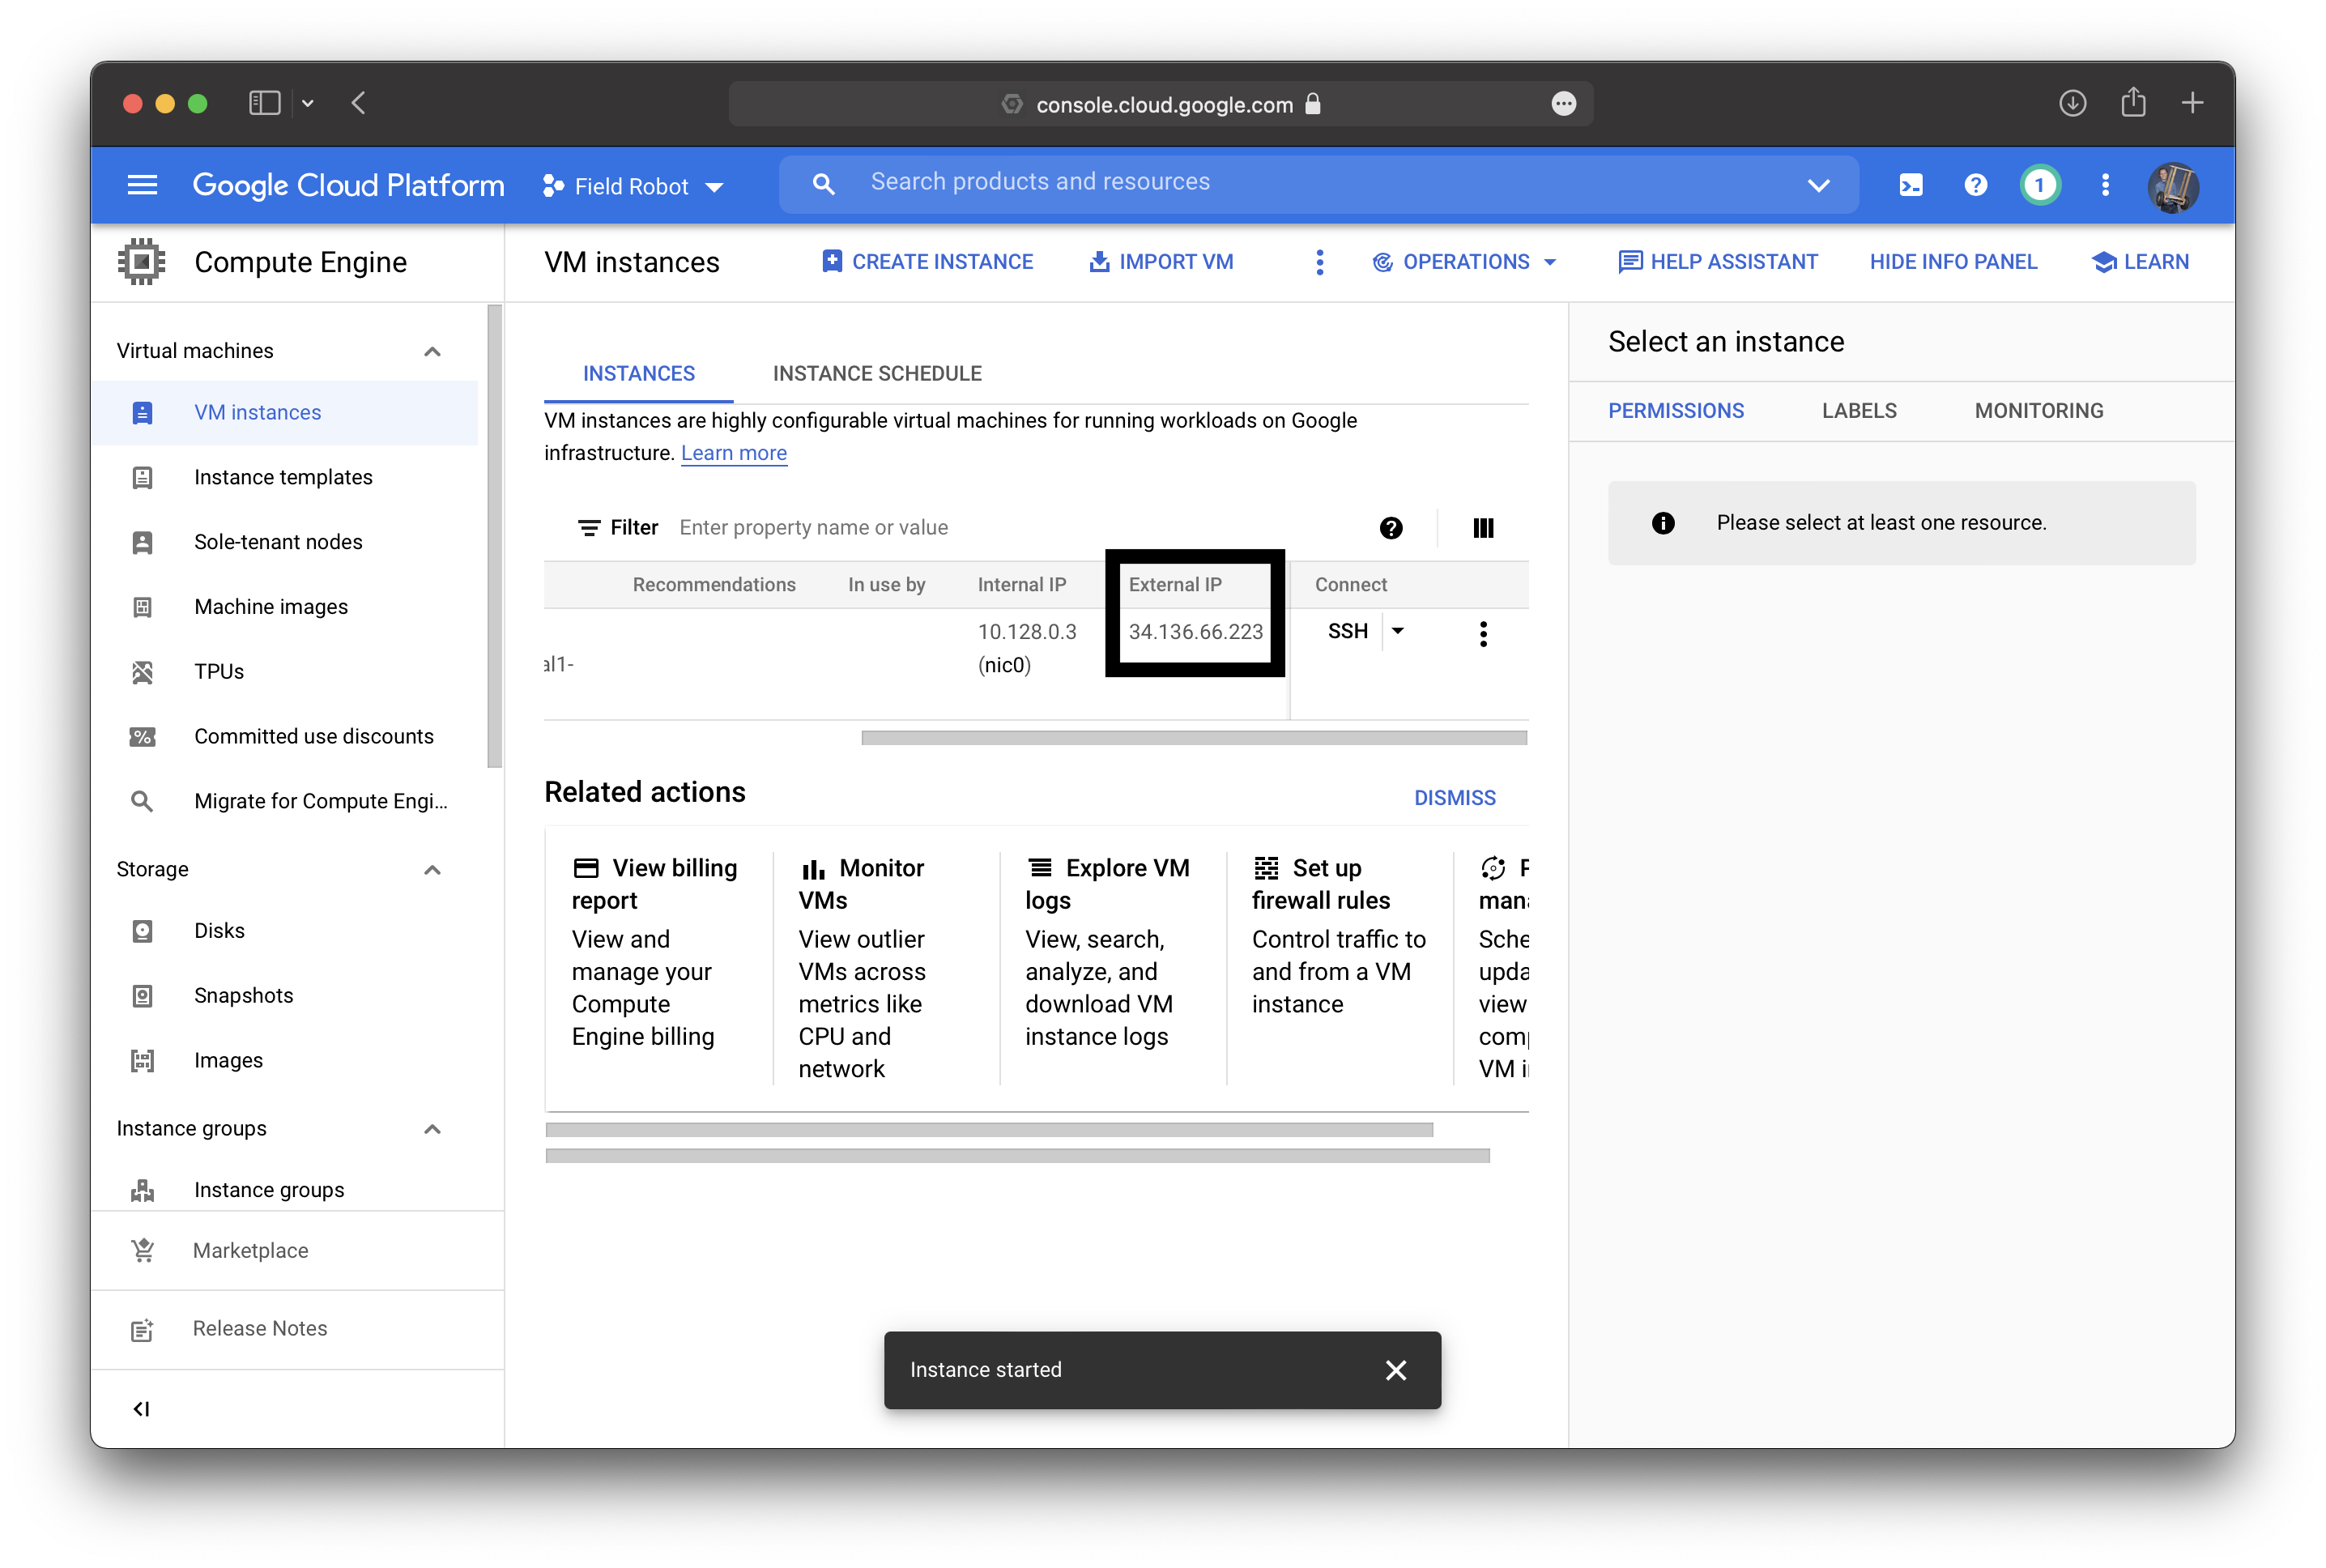Open the Monitoring tab
2326x1568 pixels.
coord(2038,411)
